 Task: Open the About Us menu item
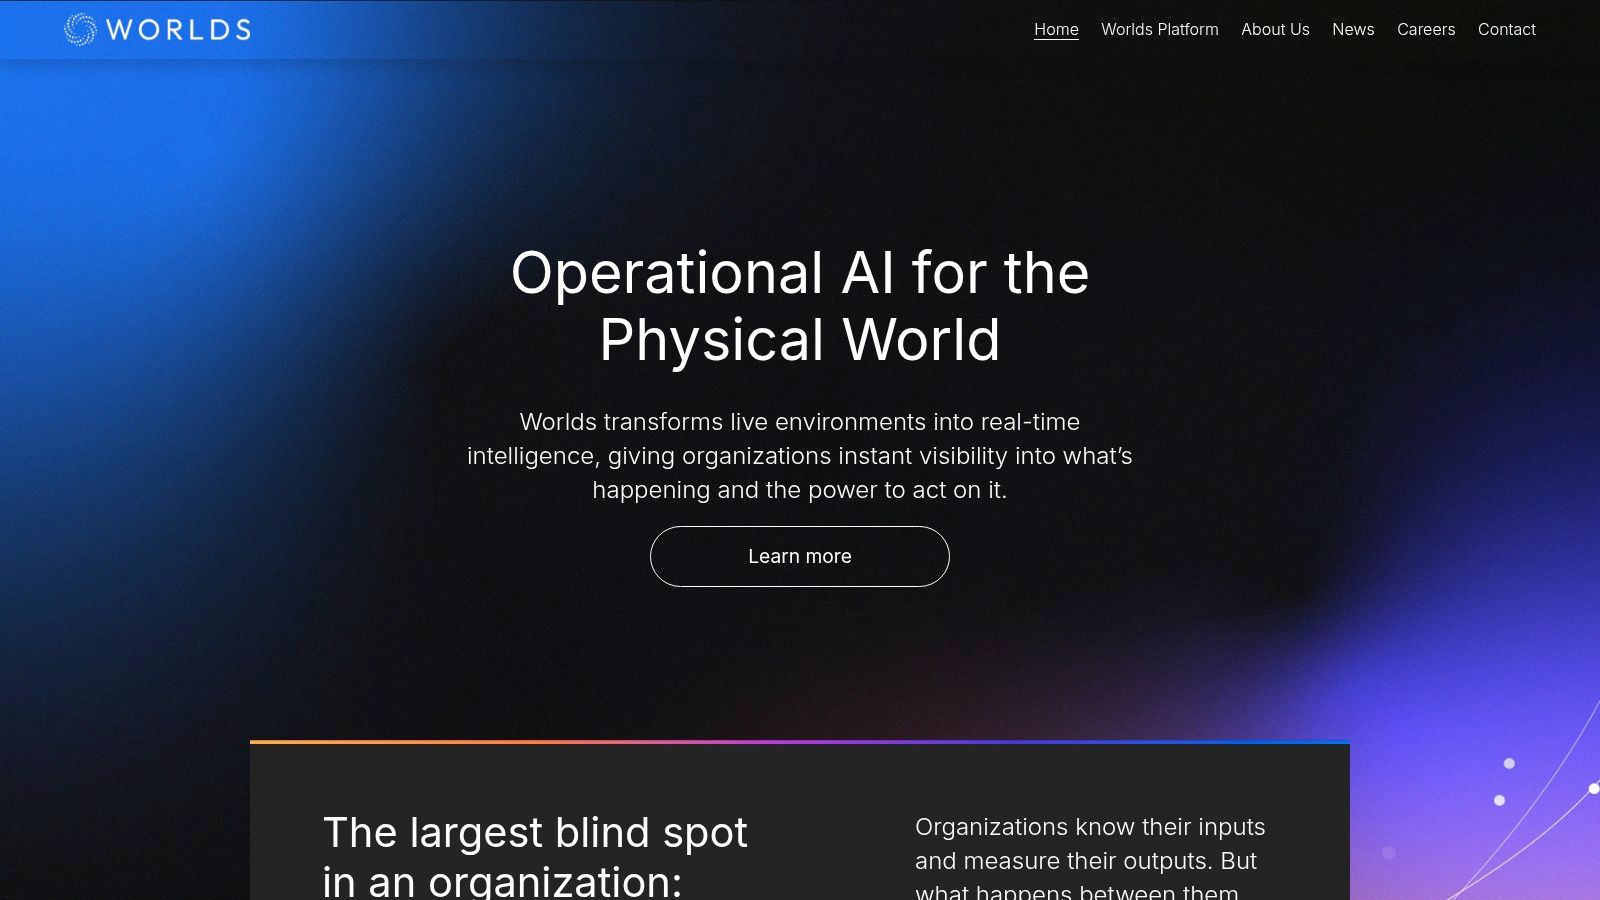tap(1275, 29)
